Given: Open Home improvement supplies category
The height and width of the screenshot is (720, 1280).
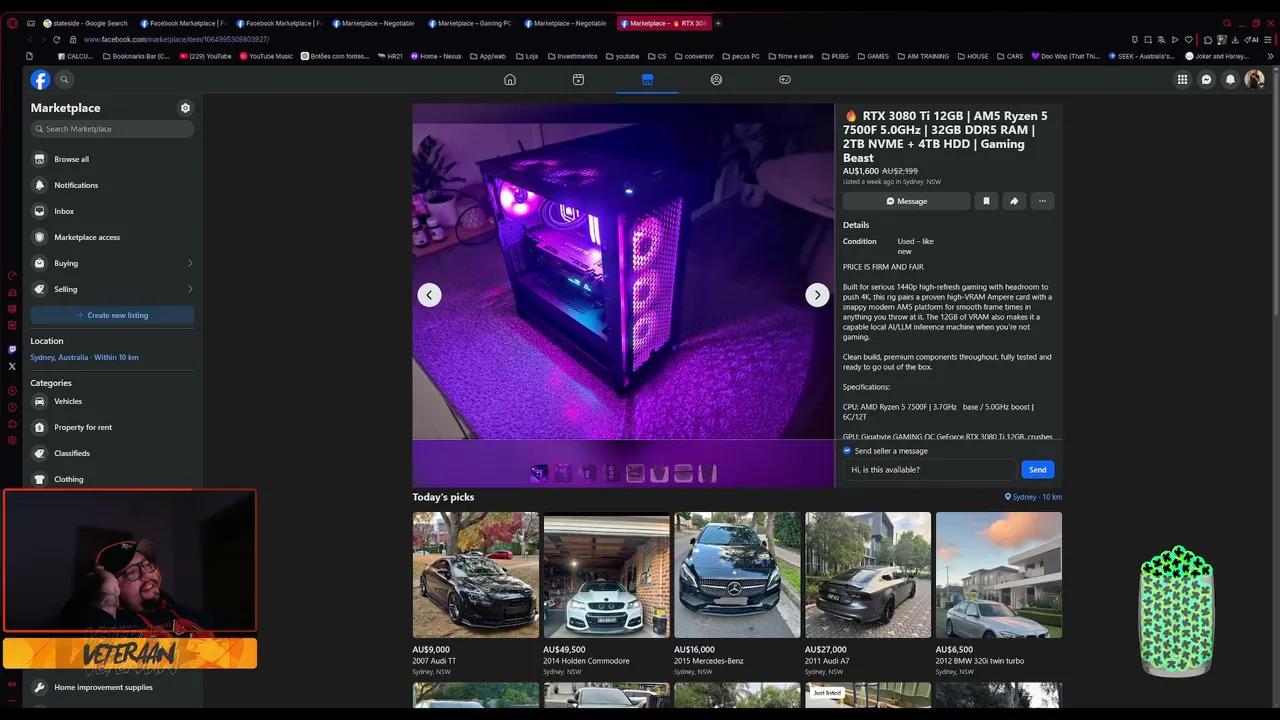Looking at the screenshot, I should click(x=112, y=687).
